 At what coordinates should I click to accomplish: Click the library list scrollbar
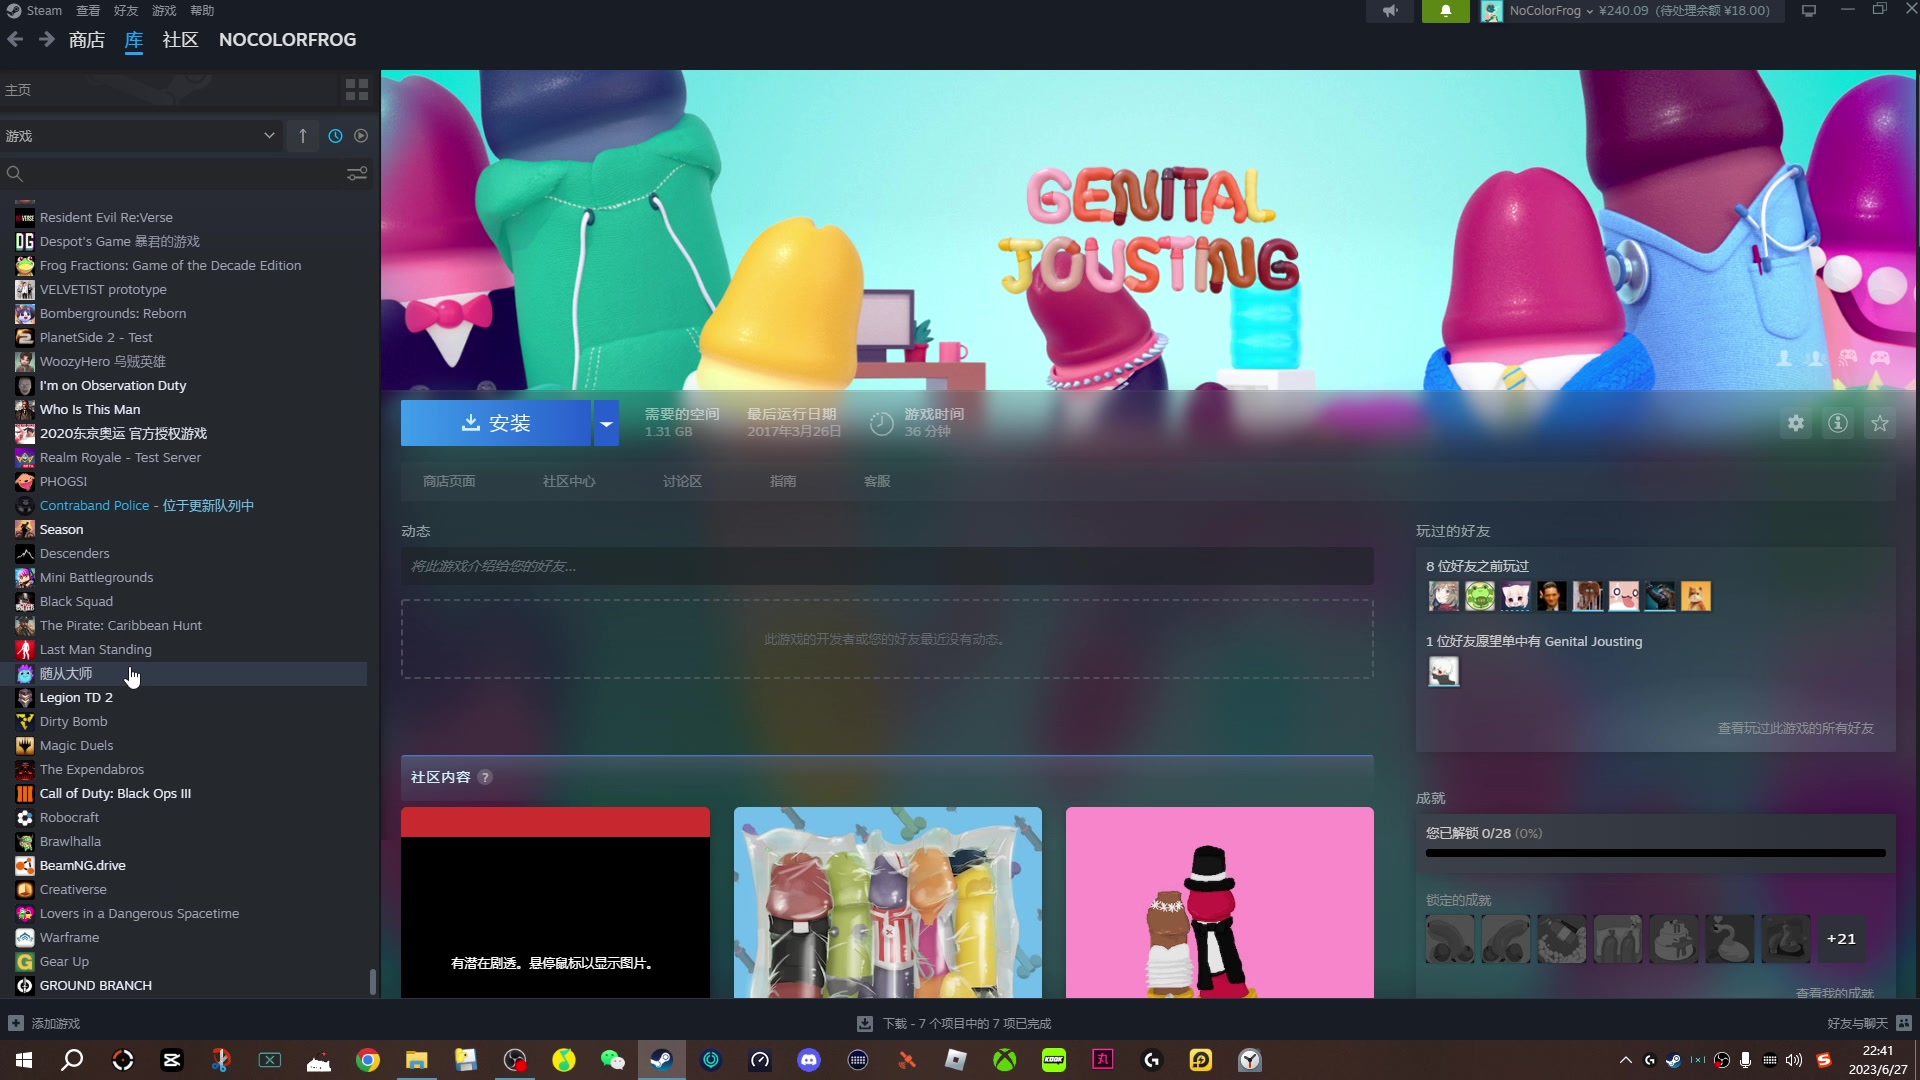[373, 982]
